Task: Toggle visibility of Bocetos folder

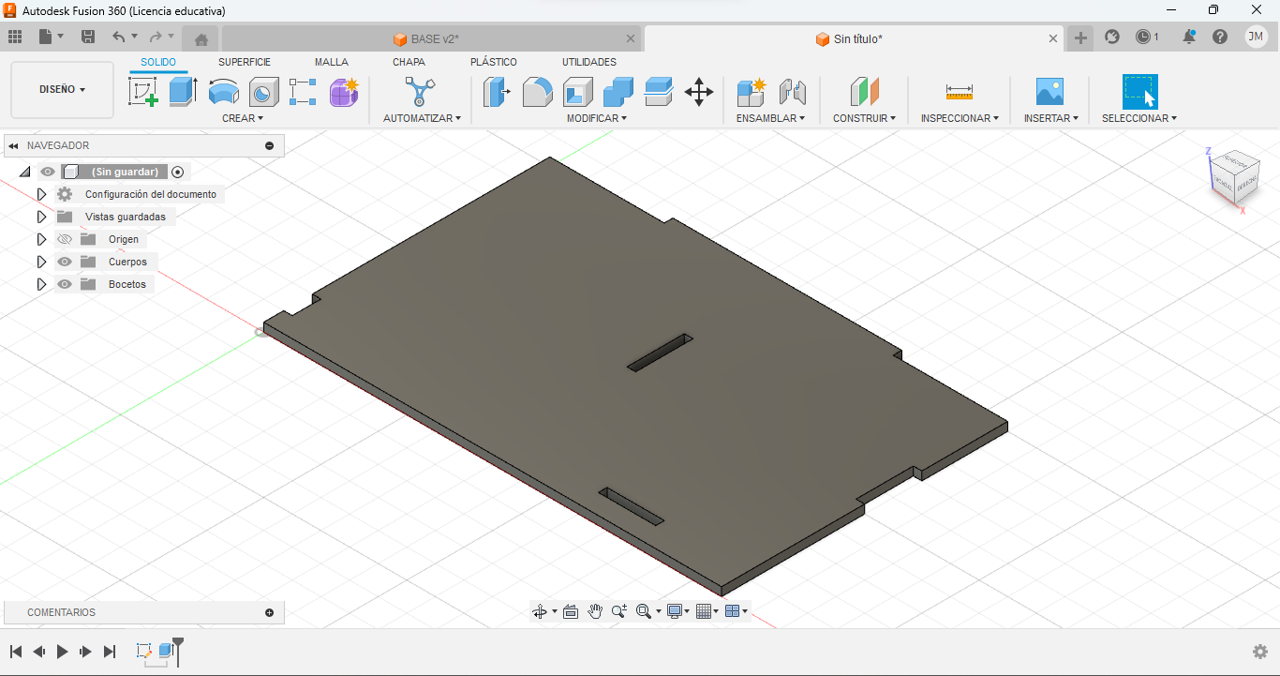Action: click(x=65, y=284)
